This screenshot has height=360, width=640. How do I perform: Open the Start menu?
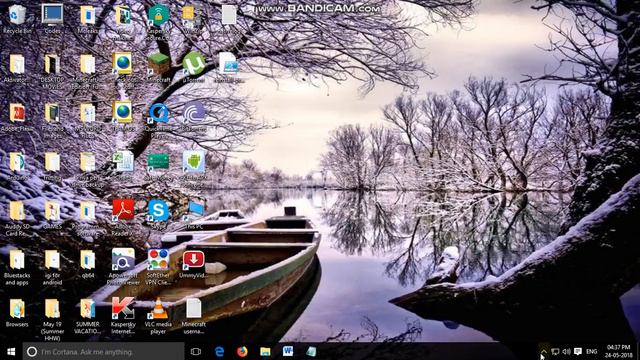click(11, 351)
